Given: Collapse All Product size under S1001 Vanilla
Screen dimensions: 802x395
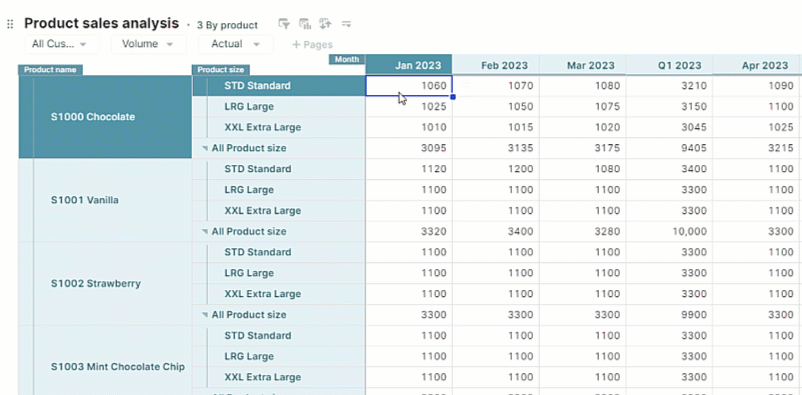Looking at the screenshot, I should pyautogui.click(x=205, y=232).
